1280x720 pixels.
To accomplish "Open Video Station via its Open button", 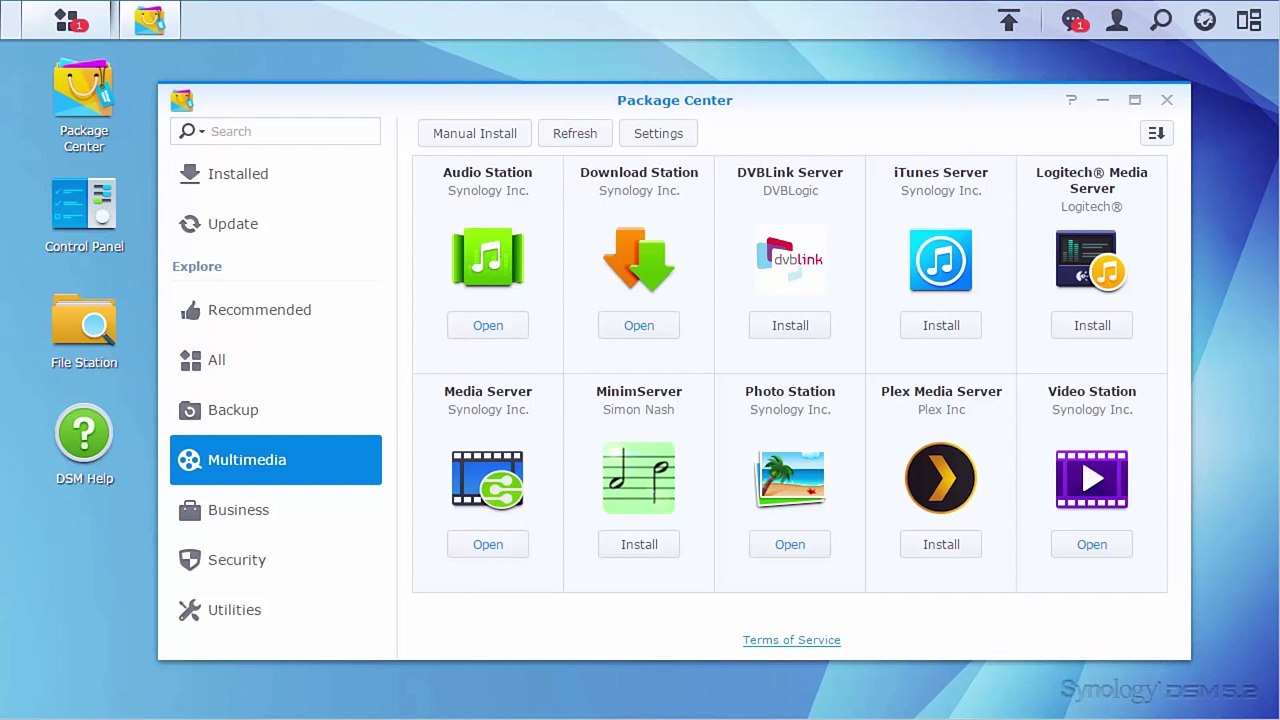I will 1092,544.
